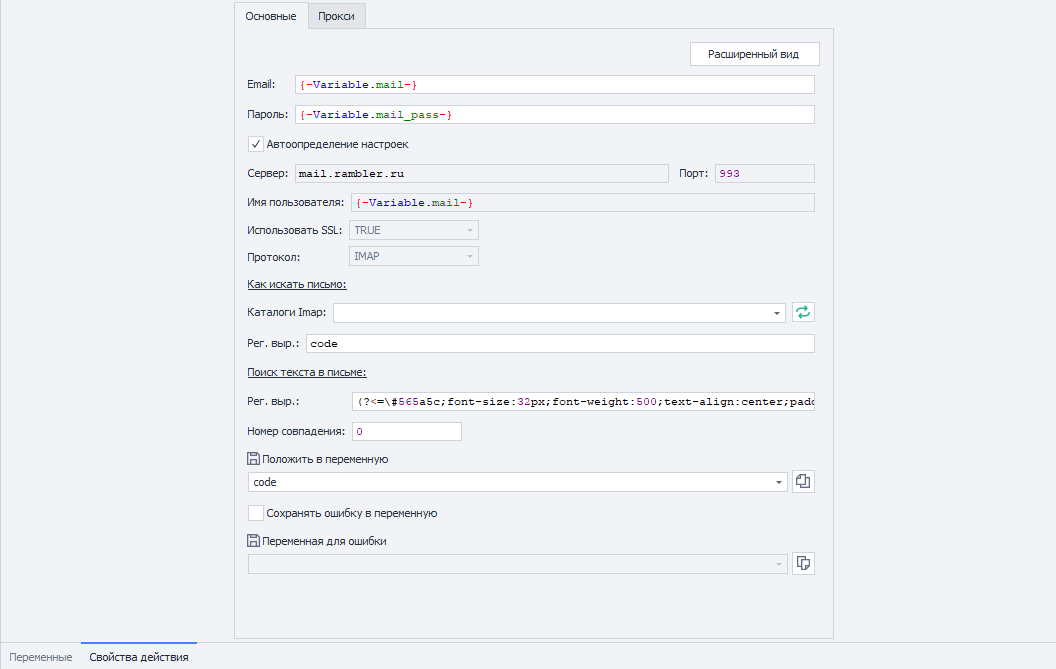Viewport: 1056px width, 669px height.
Task: Open Использовать SSL dropdown
Action: 468,230
